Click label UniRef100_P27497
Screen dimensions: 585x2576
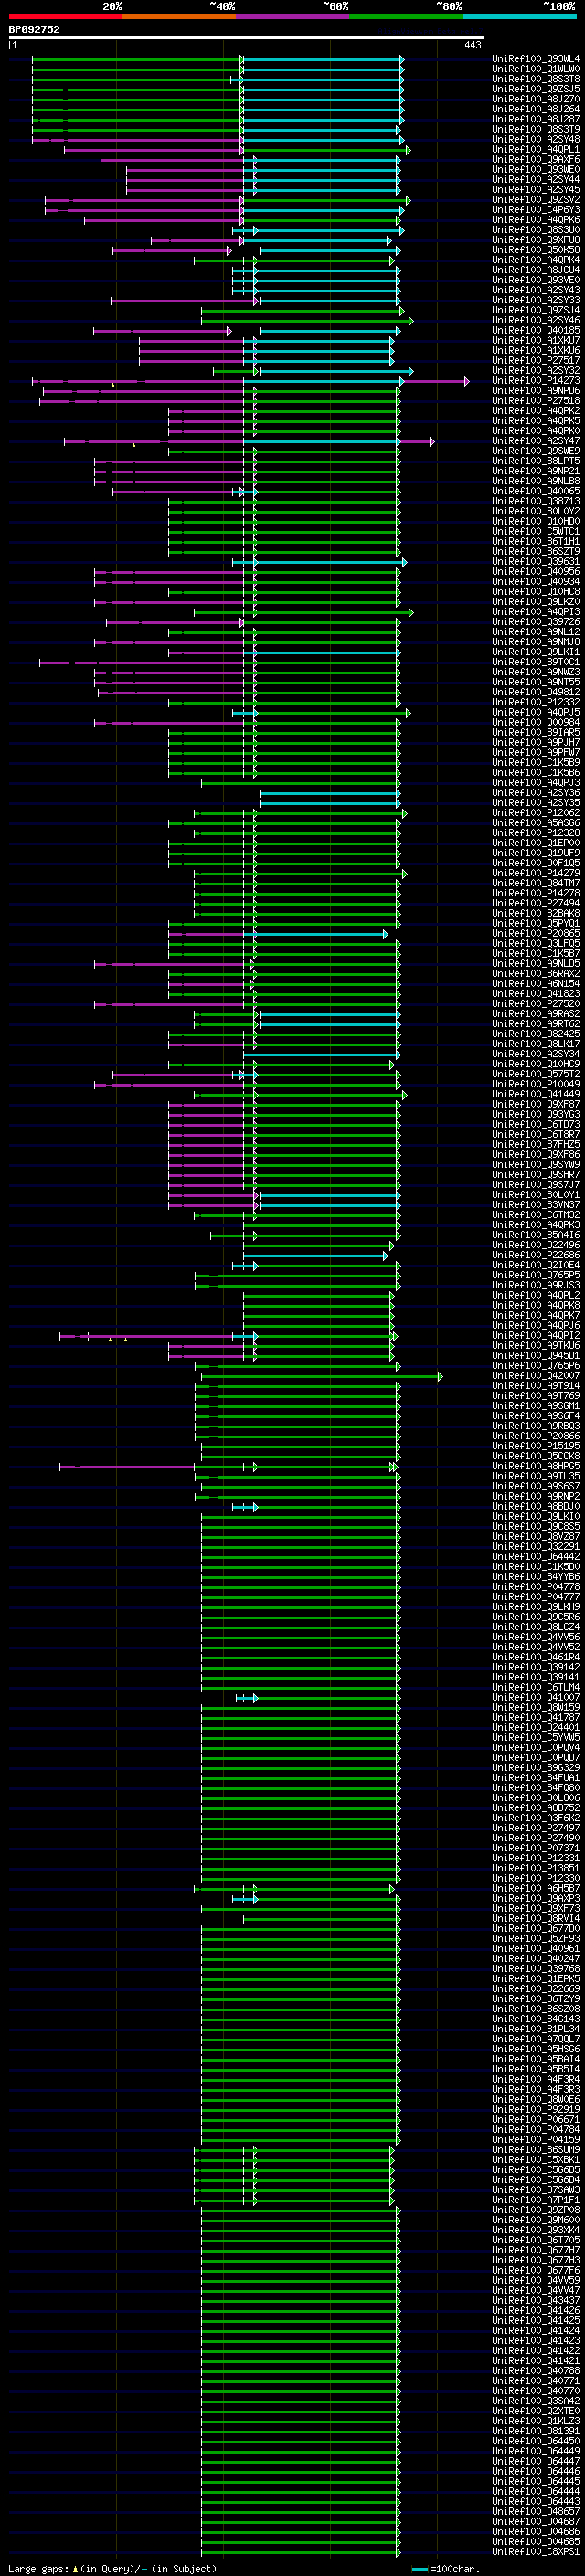[536, 1828]
